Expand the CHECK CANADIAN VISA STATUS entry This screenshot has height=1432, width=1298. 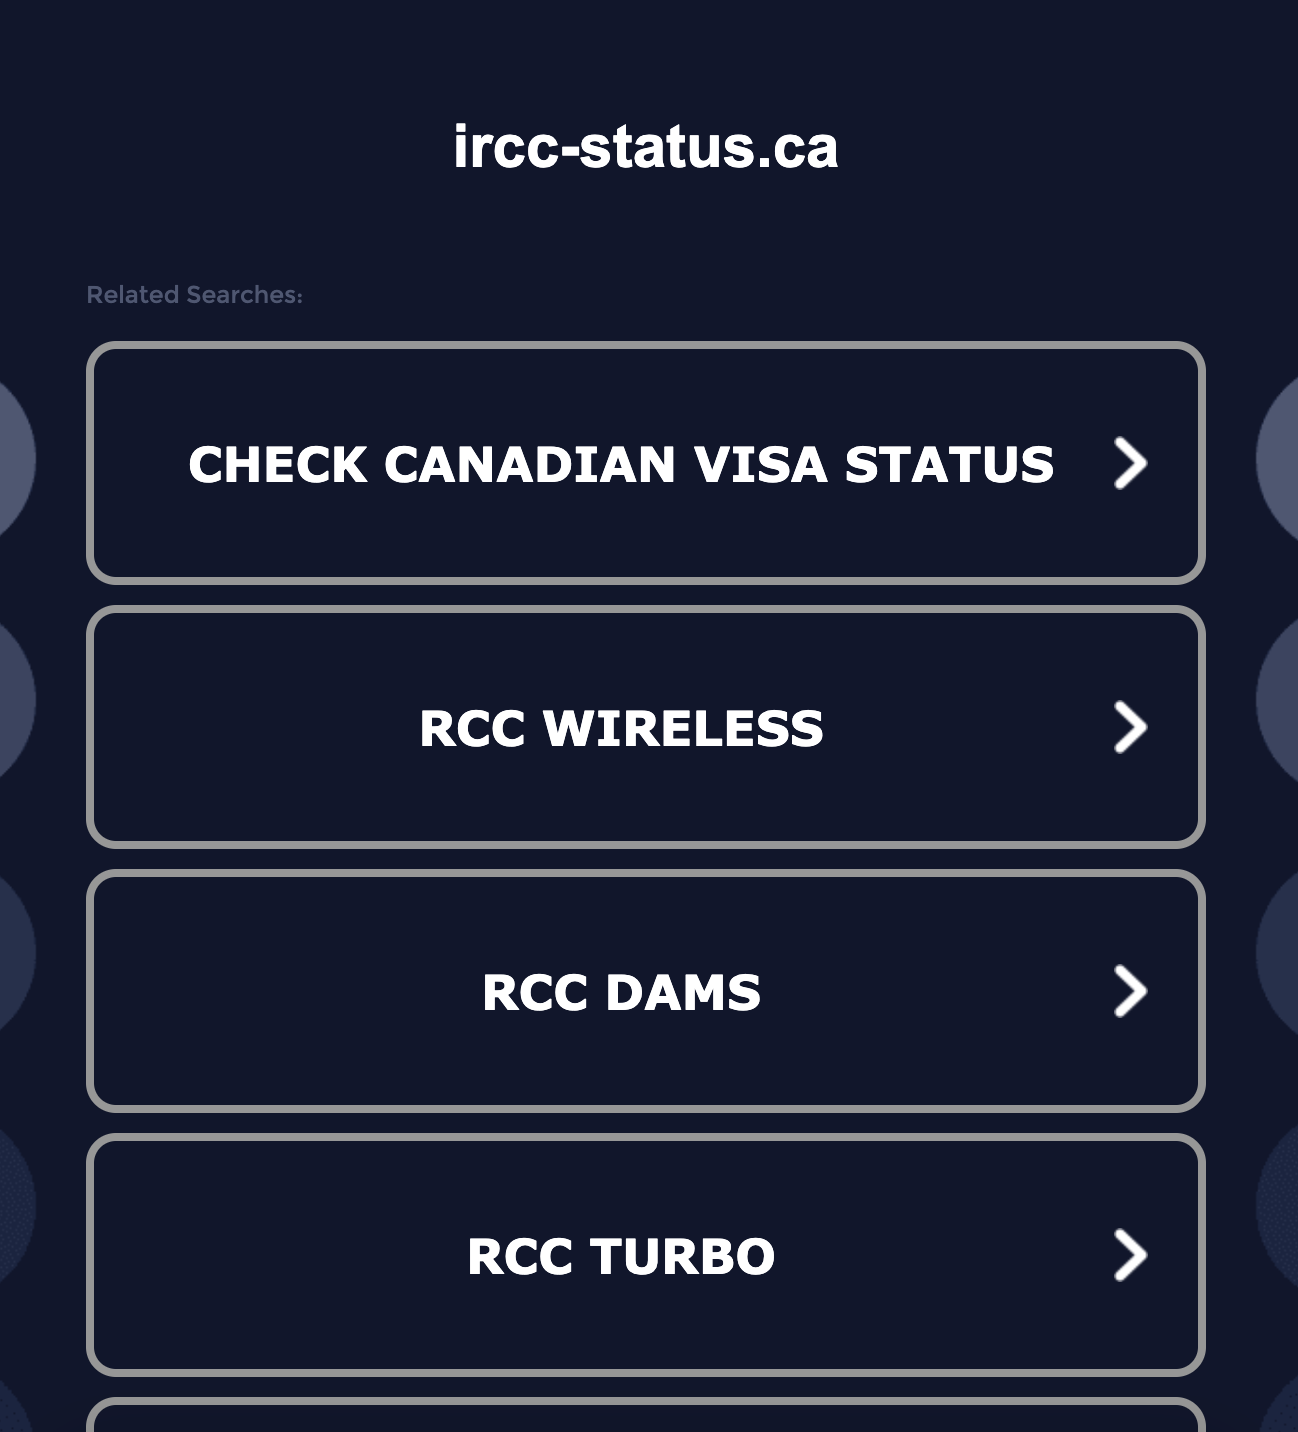[x=648, y=463]
